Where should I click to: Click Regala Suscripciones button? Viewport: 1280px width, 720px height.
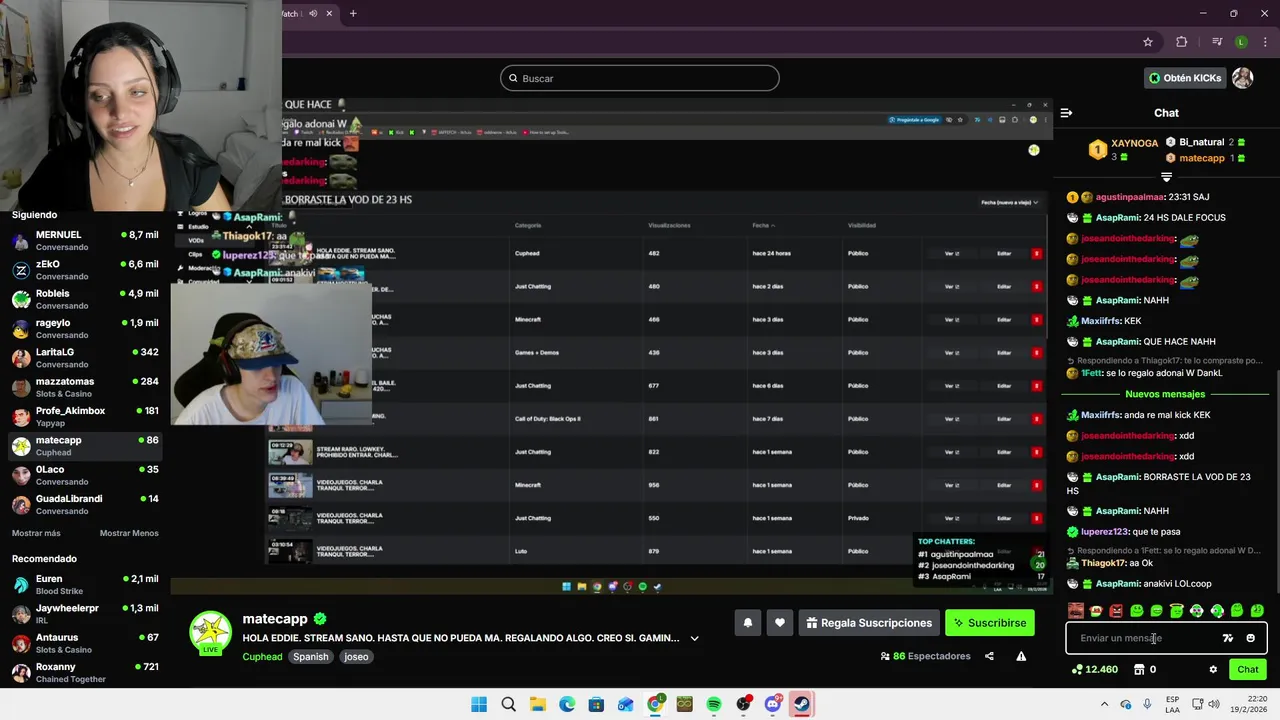[869, 623]
